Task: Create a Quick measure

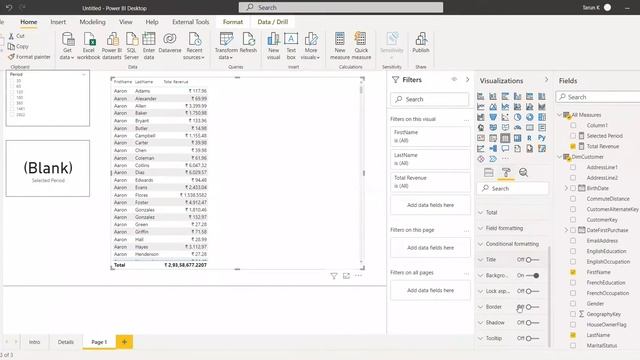Action: [x=361, y=46]
